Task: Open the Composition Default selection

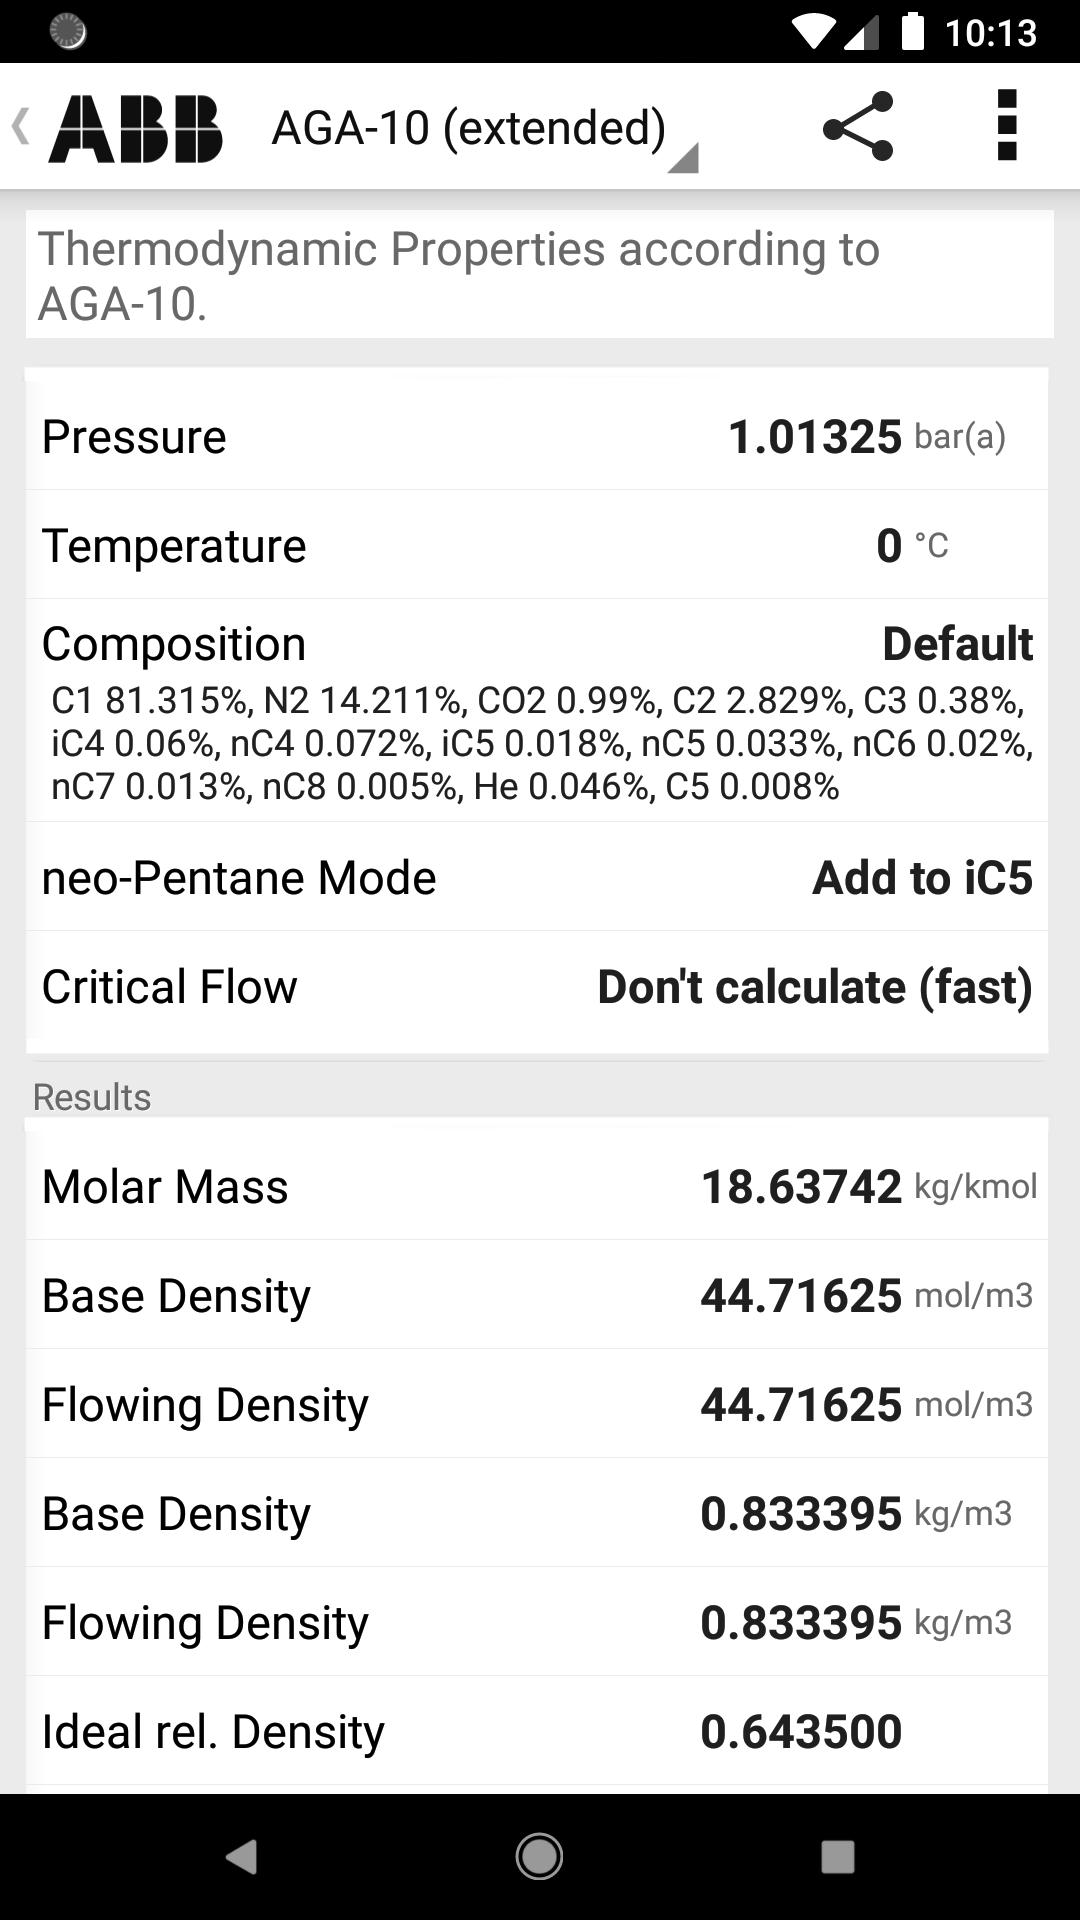Action: pos(956,644)
